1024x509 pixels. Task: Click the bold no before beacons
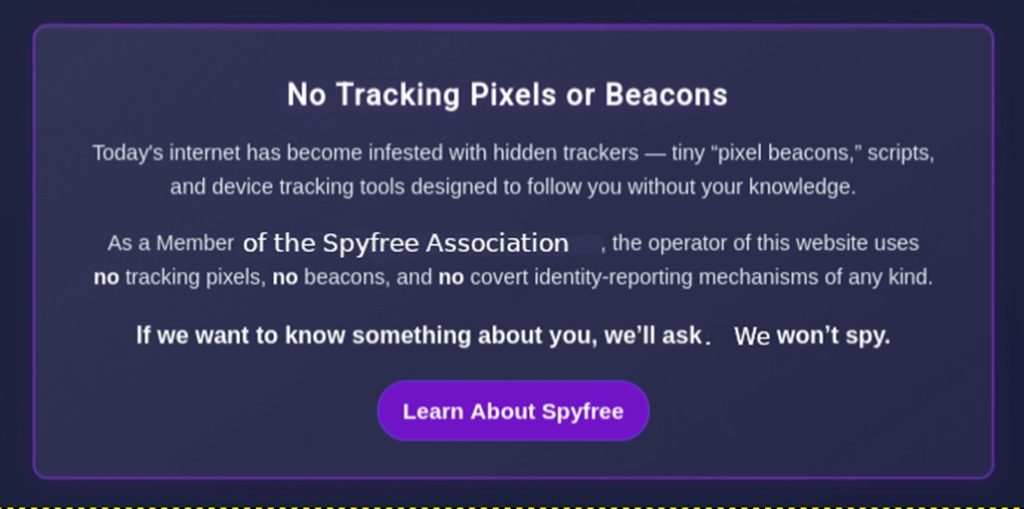[x=285, y=278]
